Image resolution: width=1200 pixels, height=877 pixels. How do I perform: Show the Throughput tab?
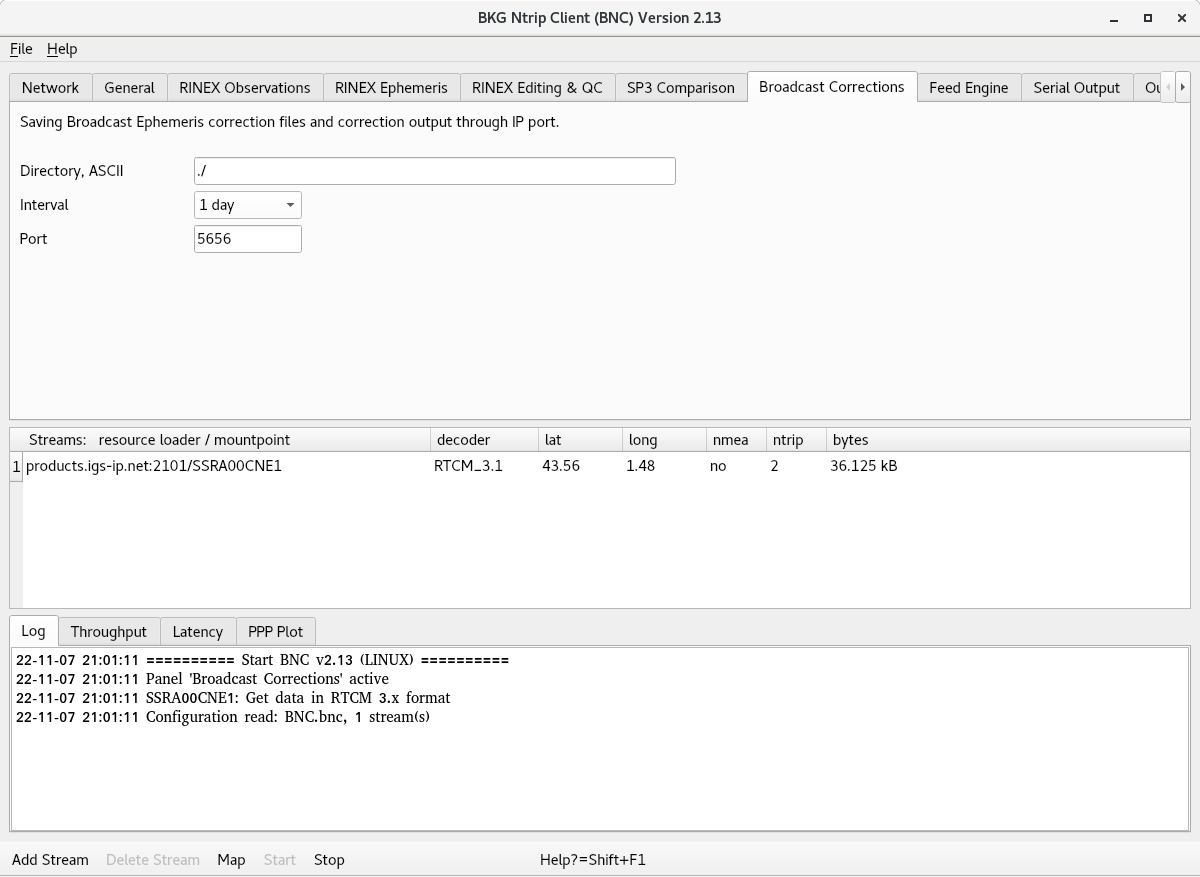[108, 632]
